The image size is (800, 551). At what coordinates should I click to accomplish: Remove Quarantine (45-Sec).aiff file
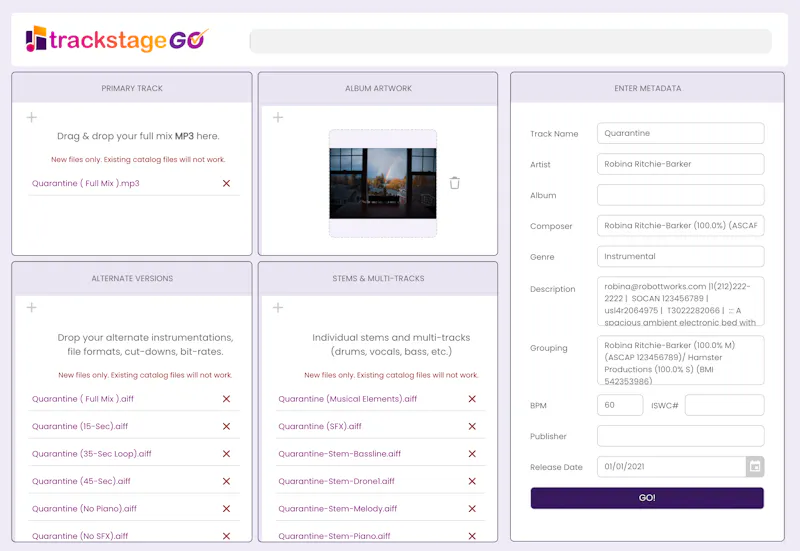point(227,482)
